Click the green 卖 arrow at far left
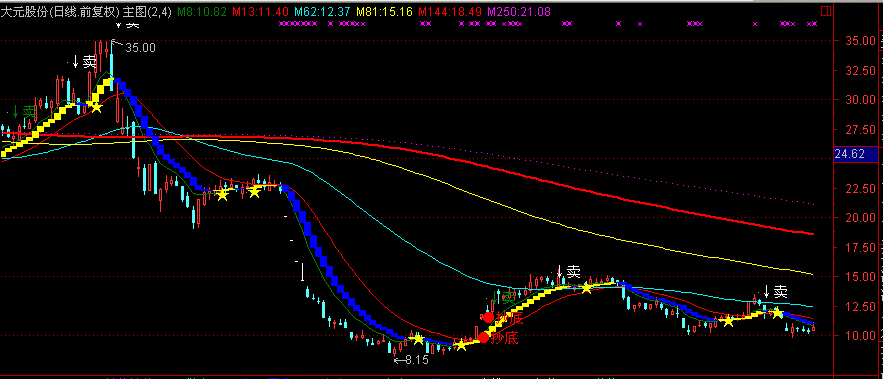 23,112
